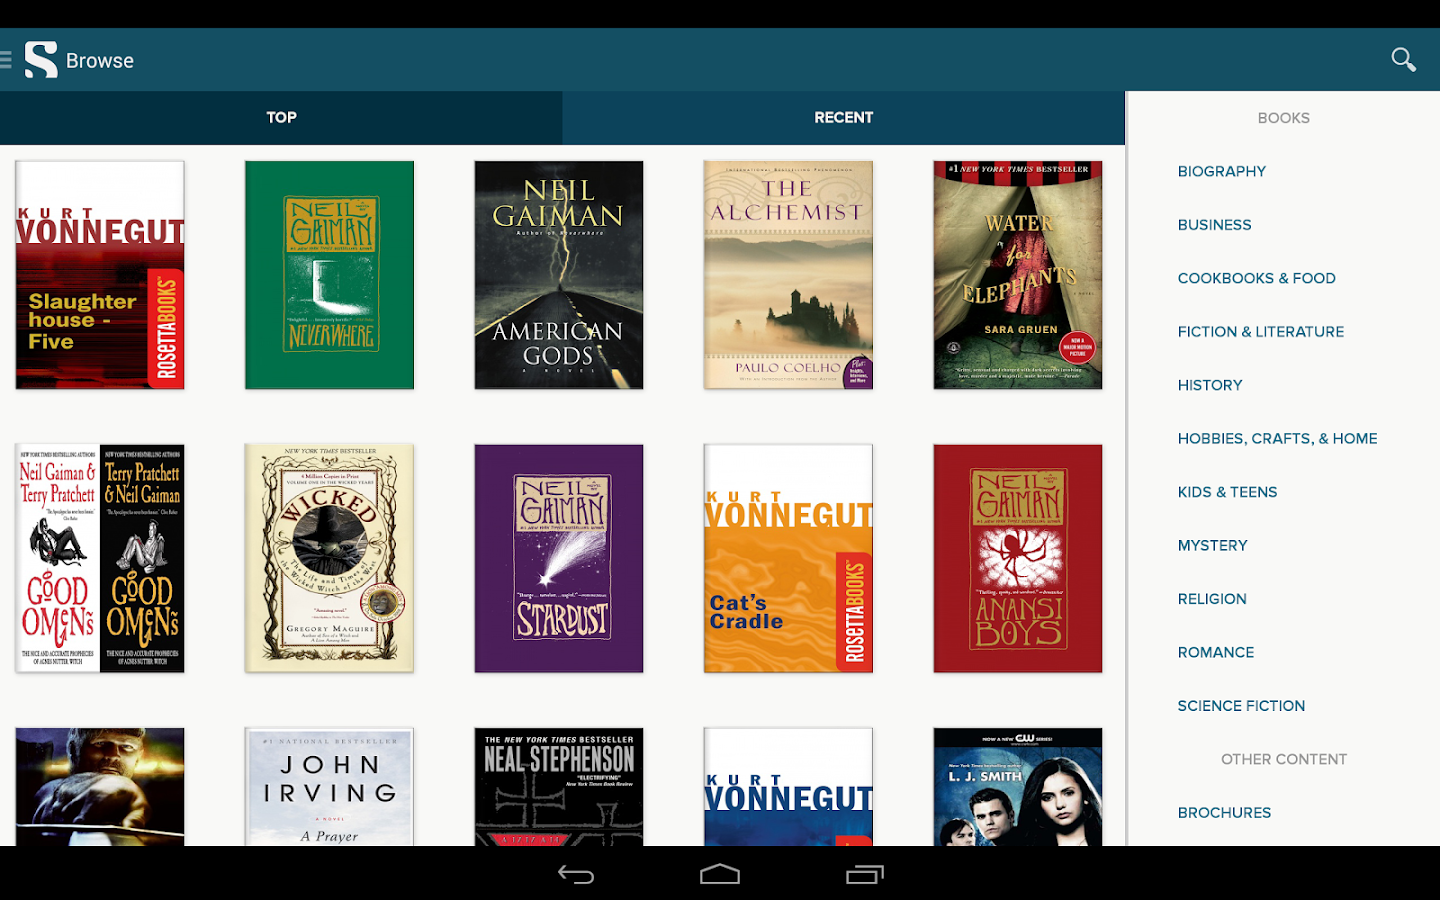The image size is (1440, 900).
Task: Open the Science Fiction category
Action: tap(1242, 706)
